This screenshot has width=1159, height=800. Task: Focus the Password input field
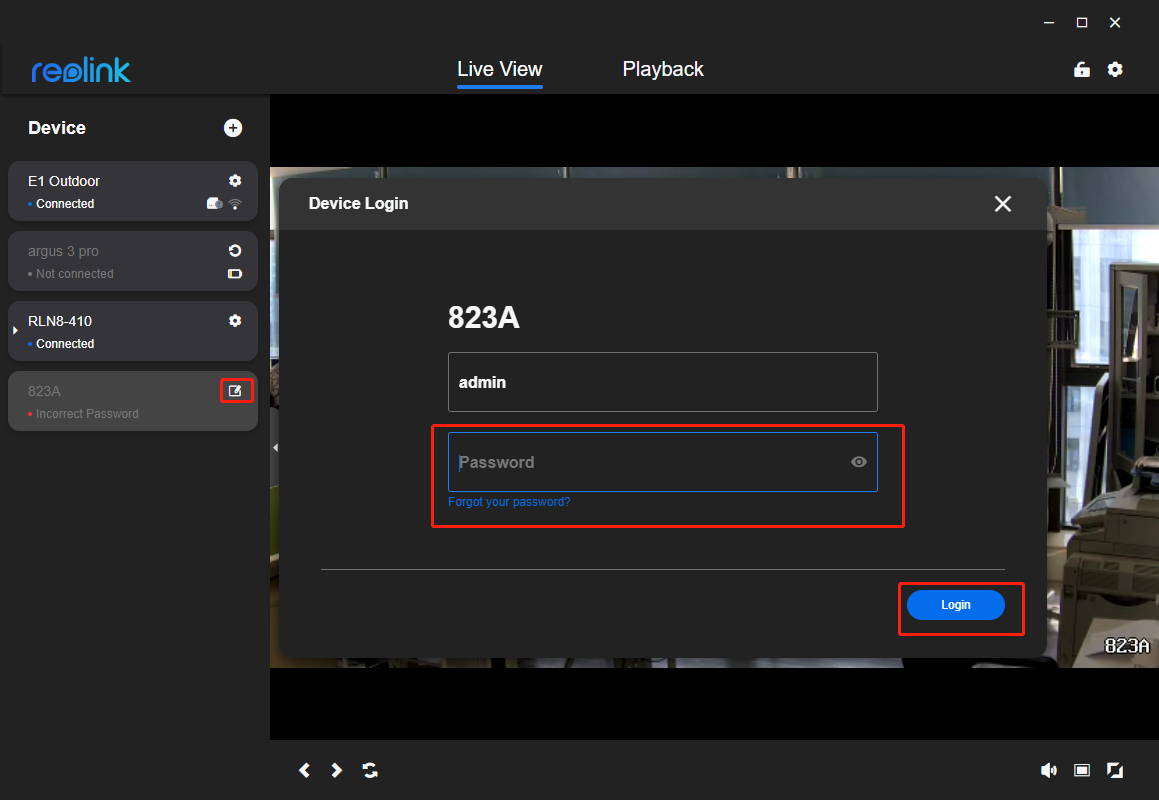pyautogui.click(x=662, y=462)
